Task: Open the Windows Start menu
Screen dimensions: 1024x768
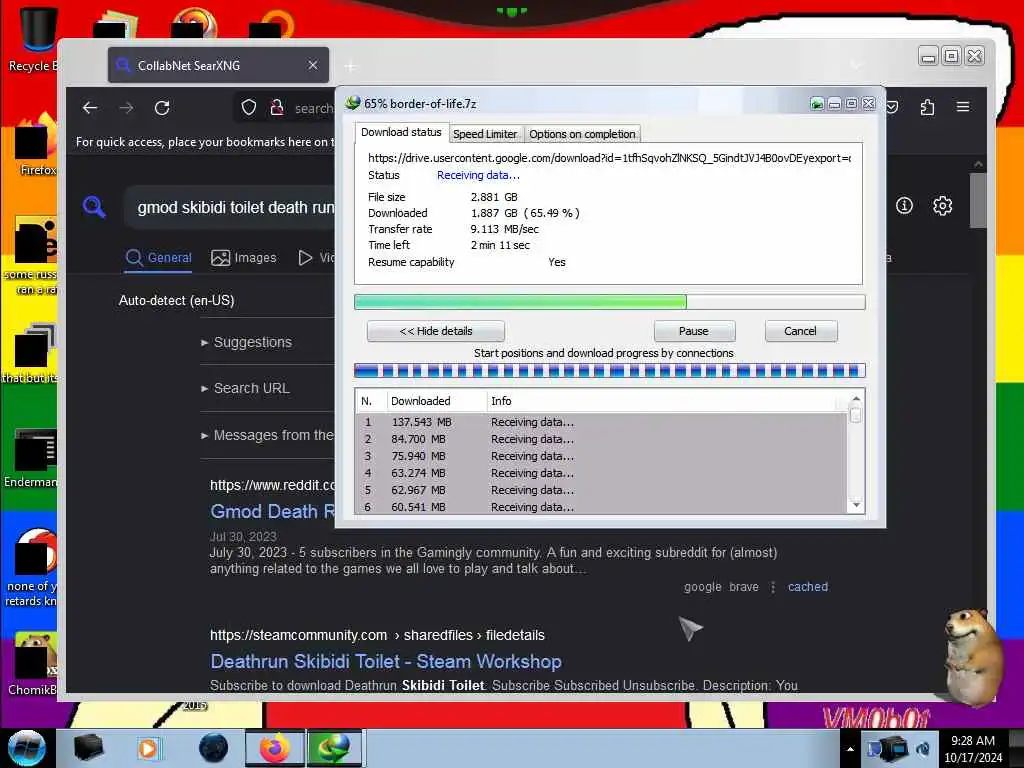Action: (x=26, y=748)
